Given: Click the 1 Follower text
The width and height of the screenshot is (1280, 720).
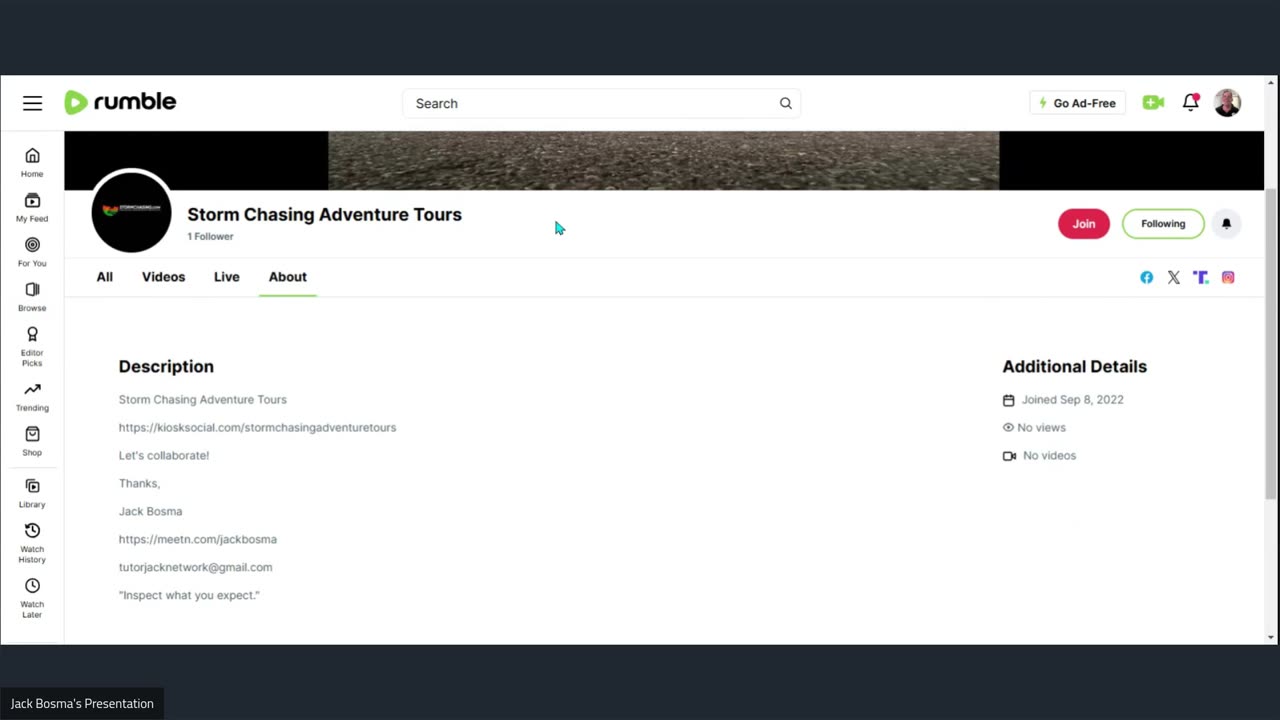Looking at the screenshot, I should pos(210,237).
